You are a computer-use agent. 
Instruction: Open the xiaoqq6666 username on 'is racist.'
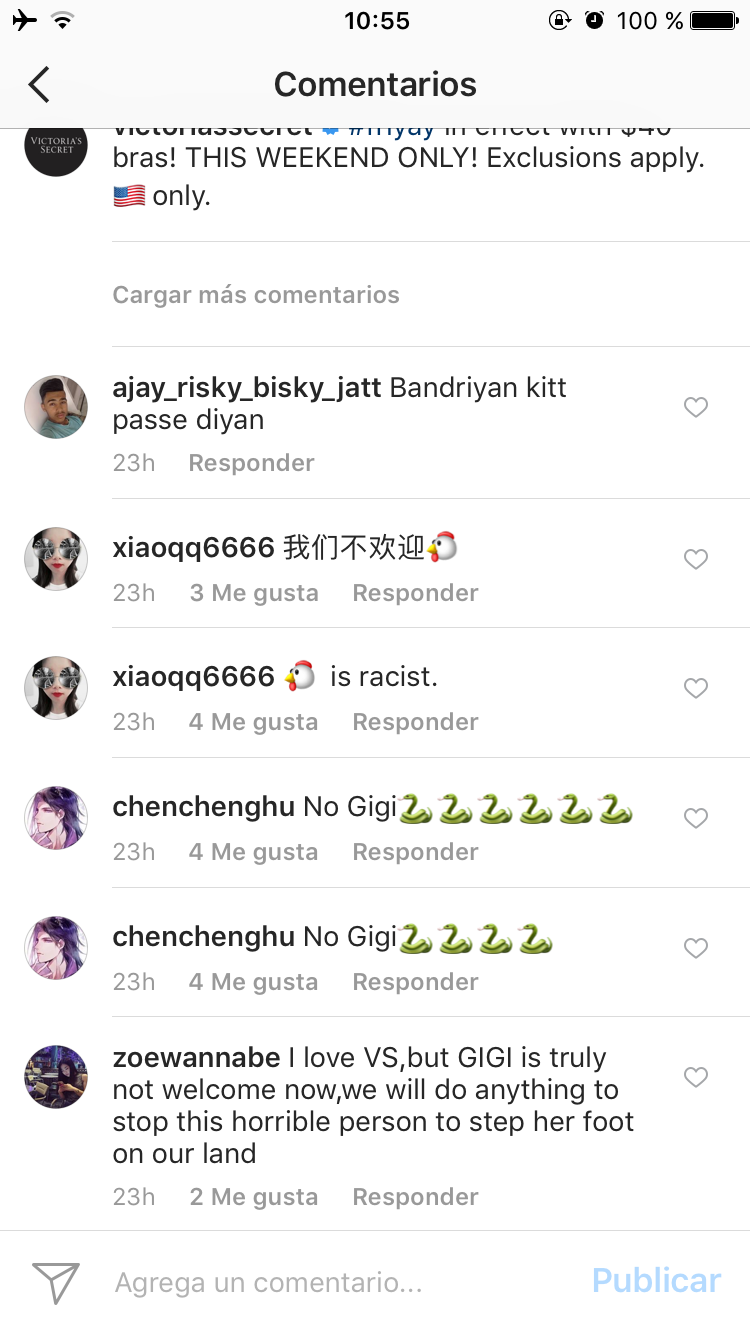click(x=193, y=677)
